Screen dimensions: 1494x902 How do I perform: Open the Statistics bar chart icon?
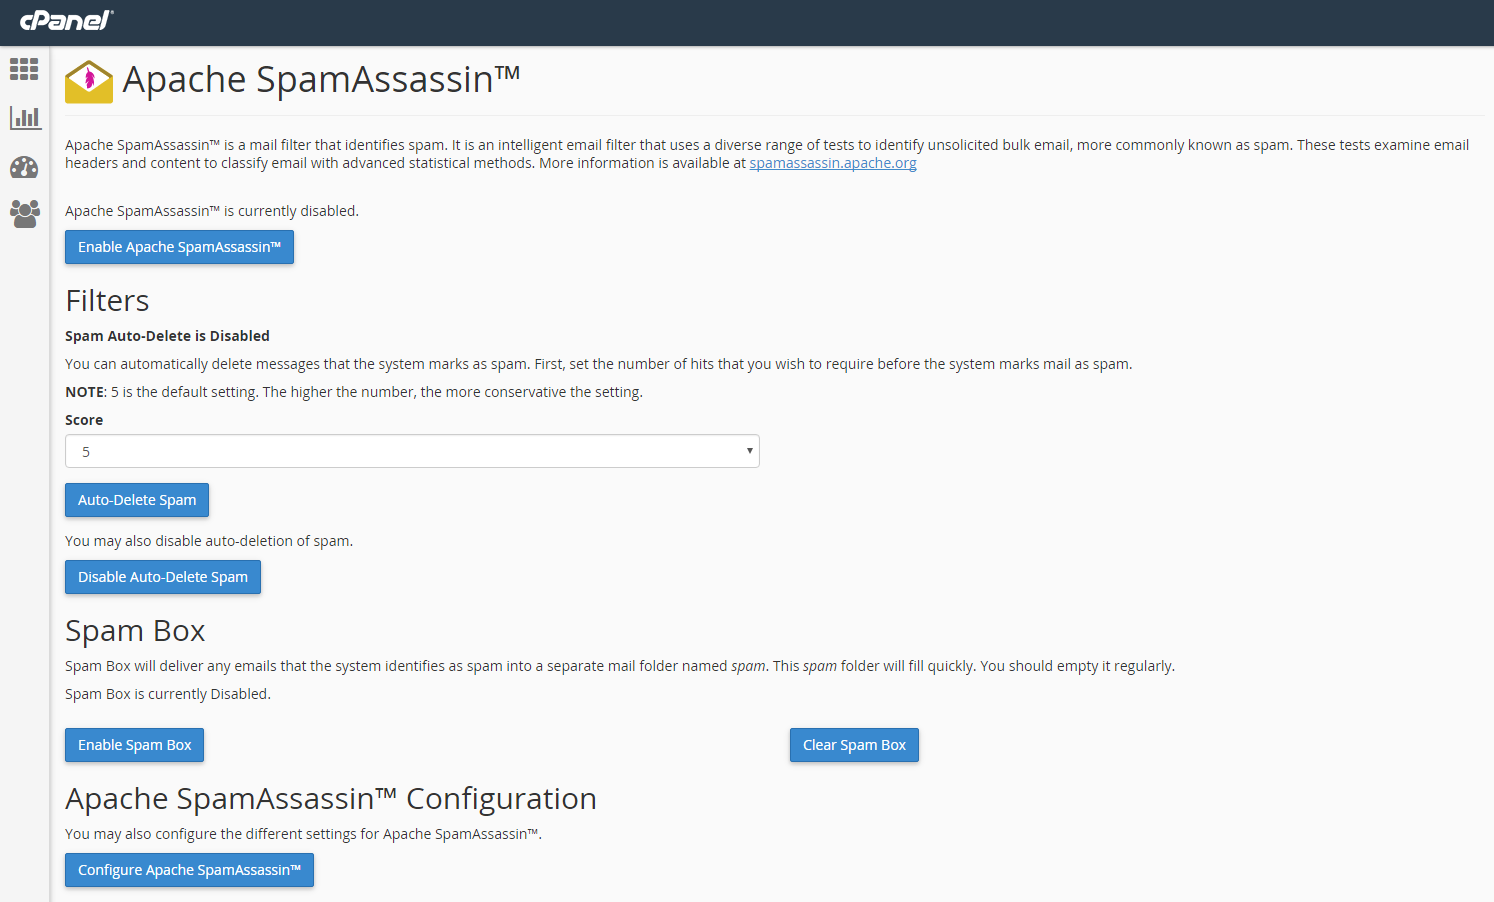click(24, 117)
